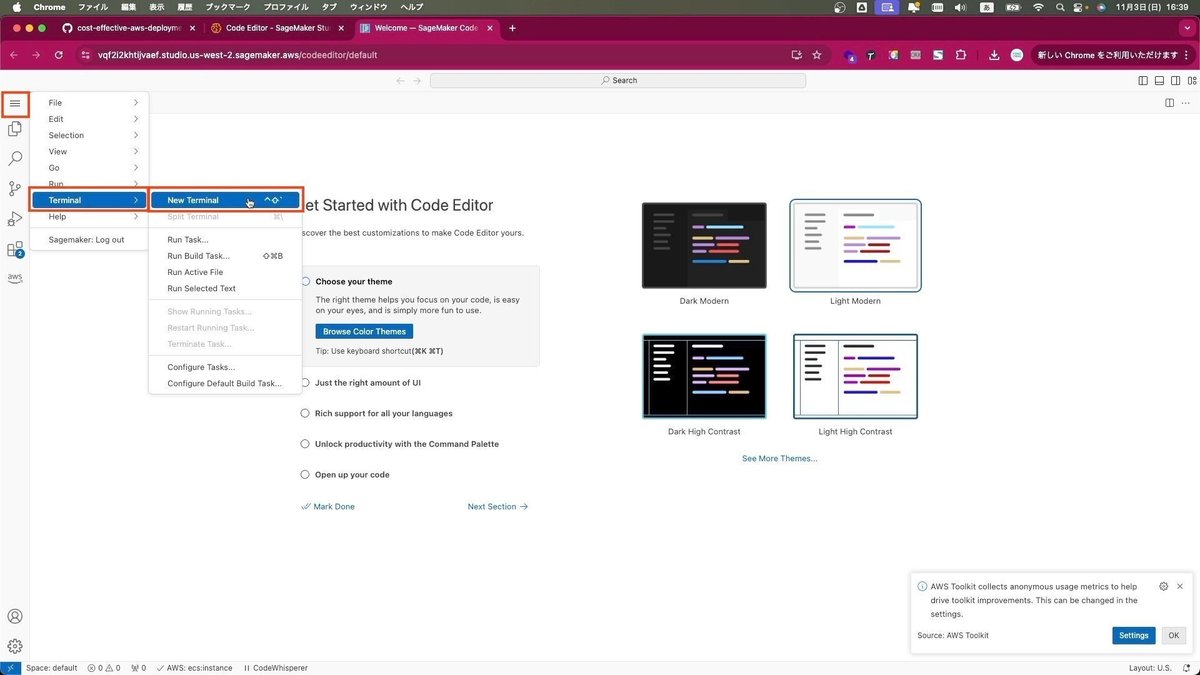1200x675 pixels.
Task: Expand the View menu chevron
Action: (136, 152)
